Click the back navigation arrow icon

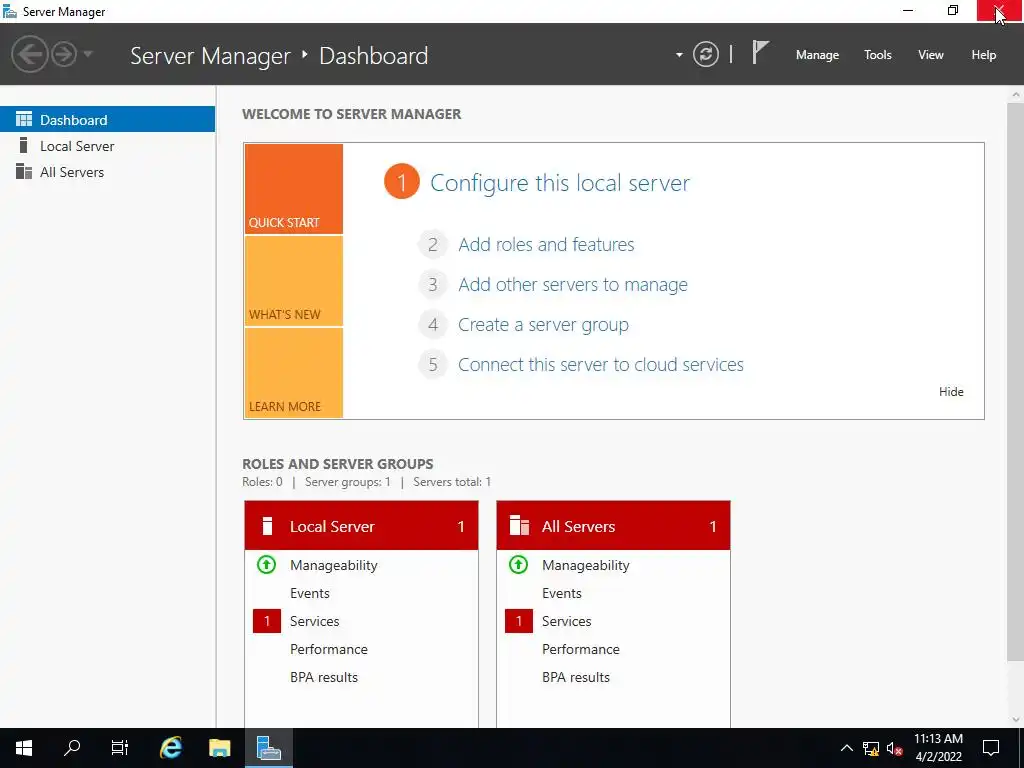point(29,54)
